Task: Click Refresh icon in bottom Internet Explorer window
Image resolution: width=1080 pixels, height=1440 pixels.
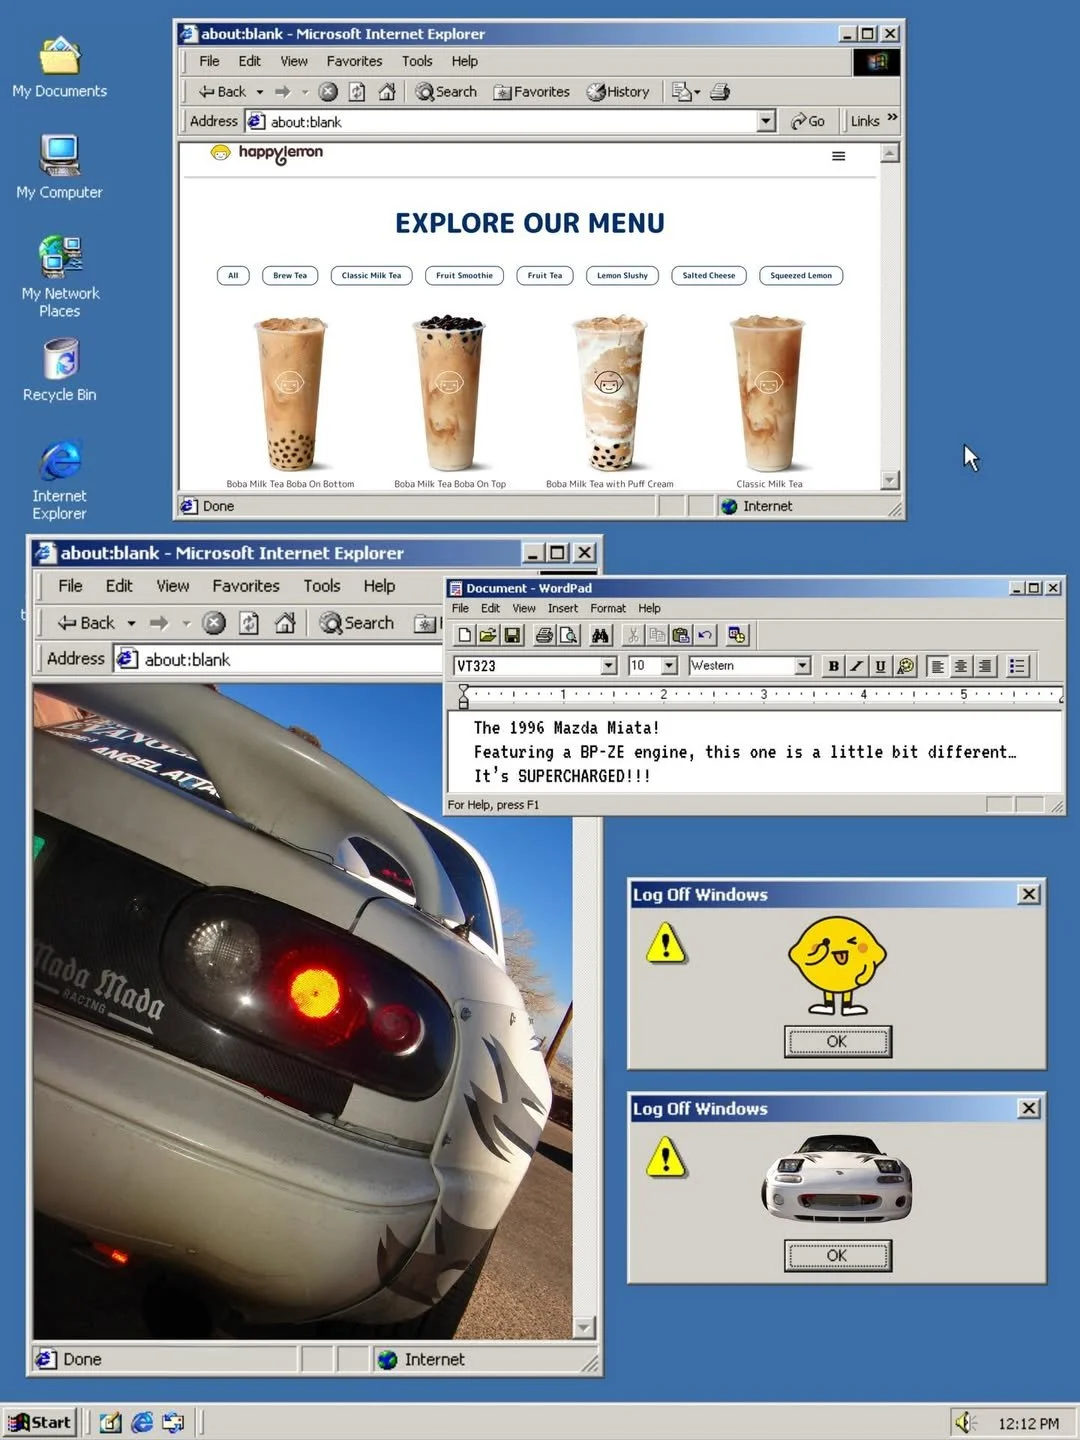Action: point(249,623)
